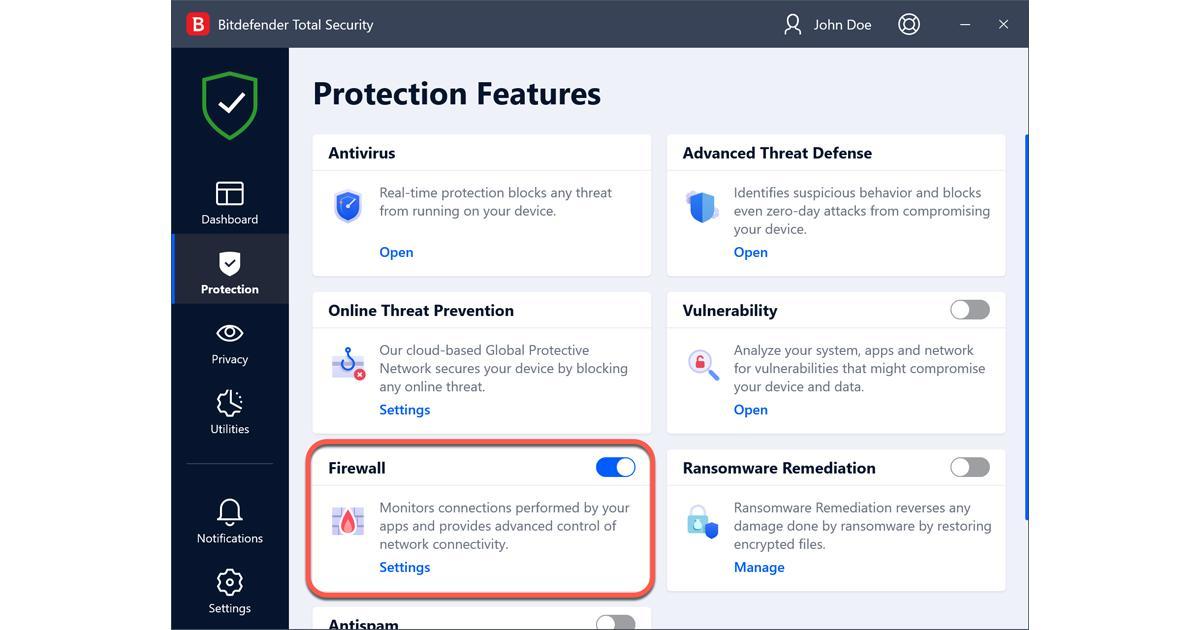Click the Bitdefender red B logo
The height and width of the screenshot is (630, 1200).
(198, 24)
